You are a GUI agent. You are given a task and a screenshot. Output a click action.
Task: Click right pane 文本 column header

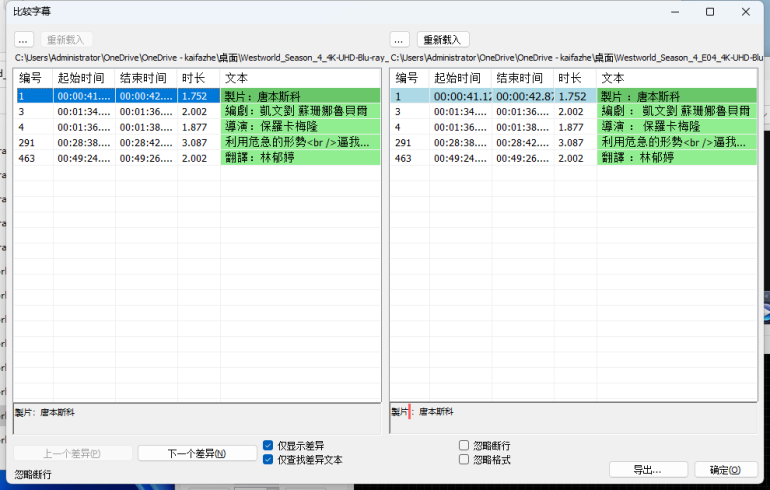coord(677,78)
